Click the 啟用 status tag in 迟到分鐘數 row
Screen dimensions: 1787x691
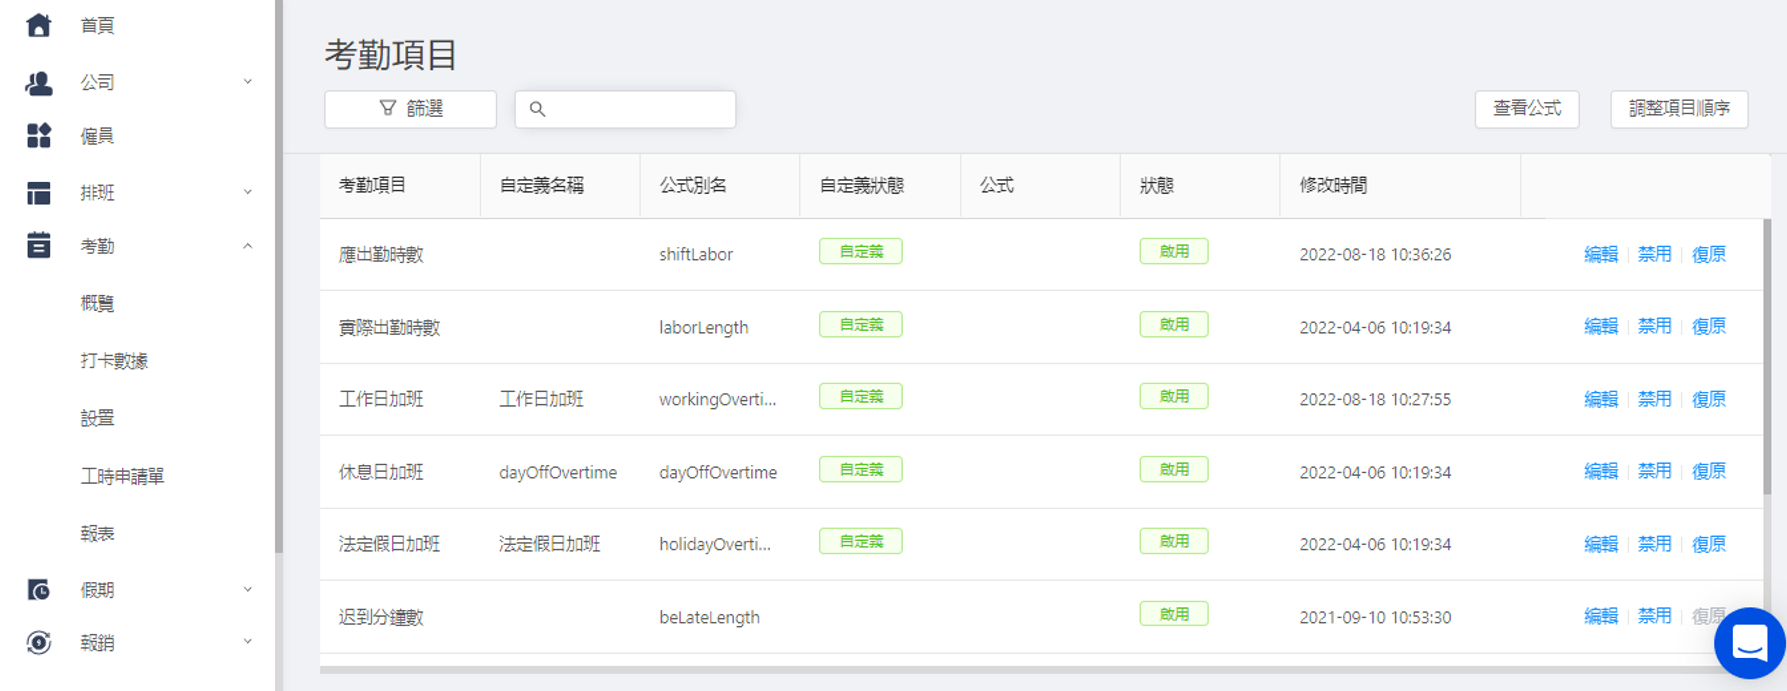pos(1174,613)
